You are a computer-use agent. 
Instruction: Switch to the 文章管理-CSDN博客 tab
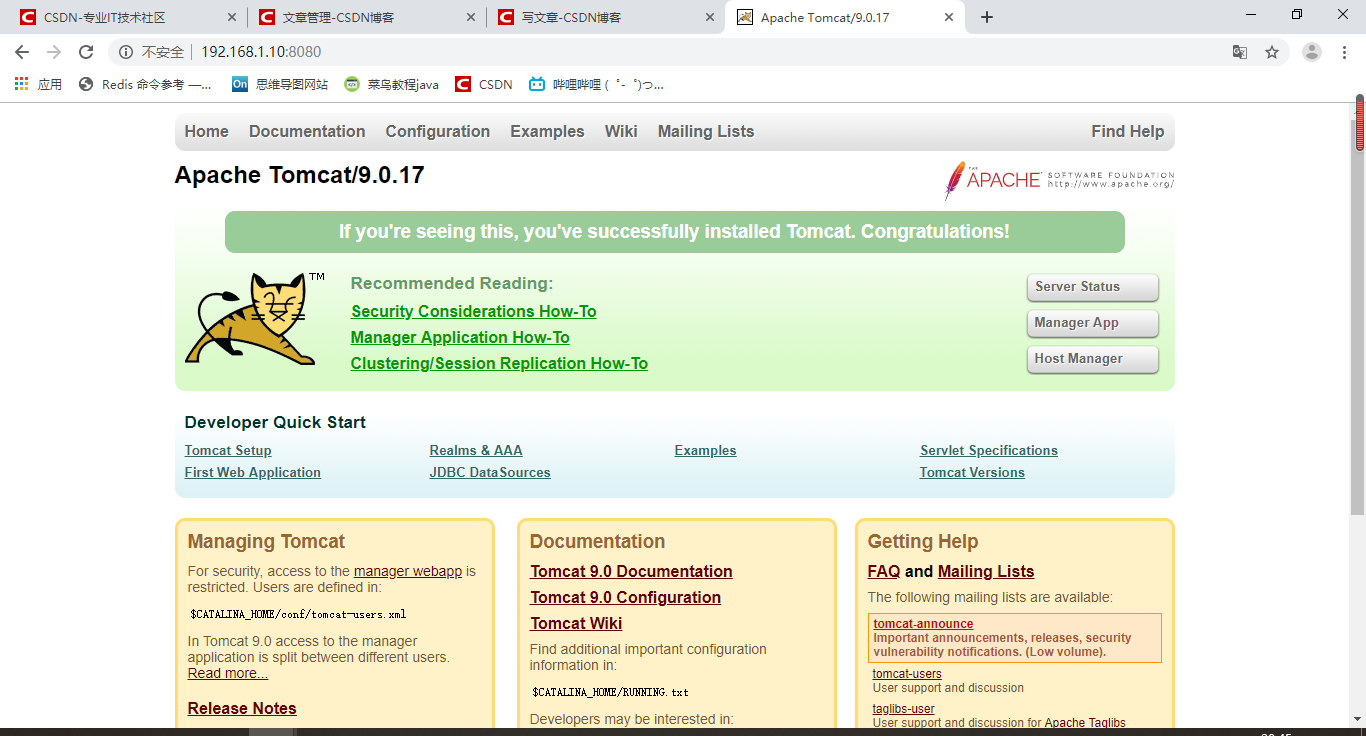click(366, 17)
